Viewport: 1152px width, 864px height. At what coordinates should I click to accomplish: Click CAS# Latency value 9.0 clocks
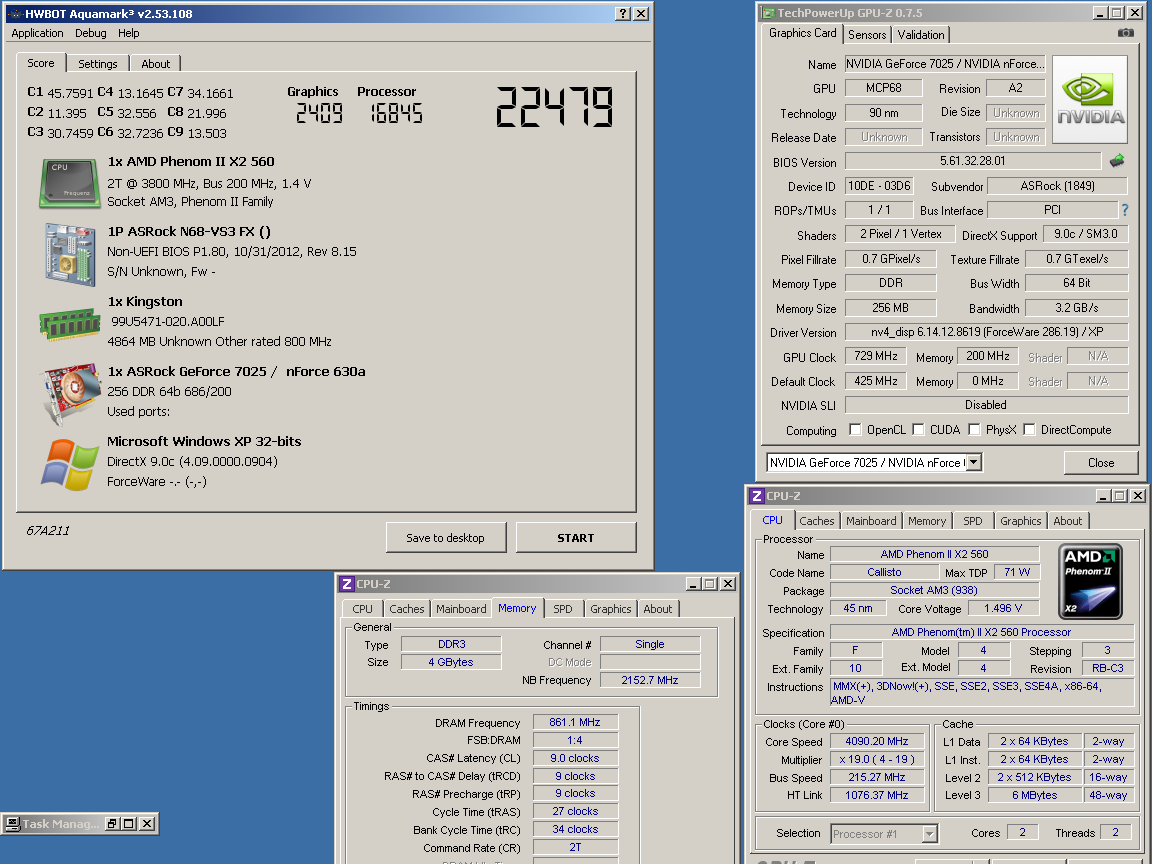[575, 758]
